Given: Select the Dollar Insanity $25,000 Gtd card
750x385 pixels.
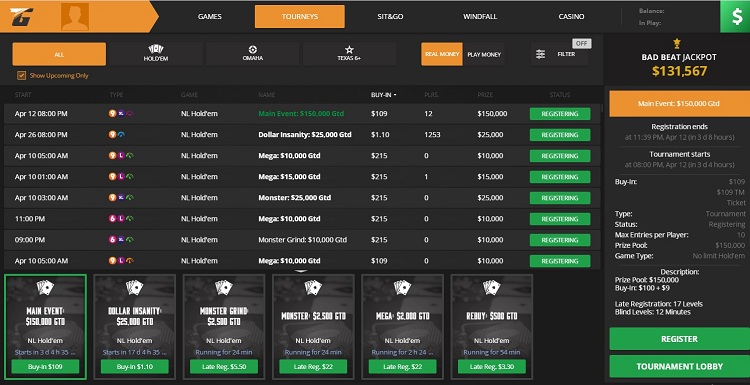Looking at the screenshot, I should (x=134, y=327).
